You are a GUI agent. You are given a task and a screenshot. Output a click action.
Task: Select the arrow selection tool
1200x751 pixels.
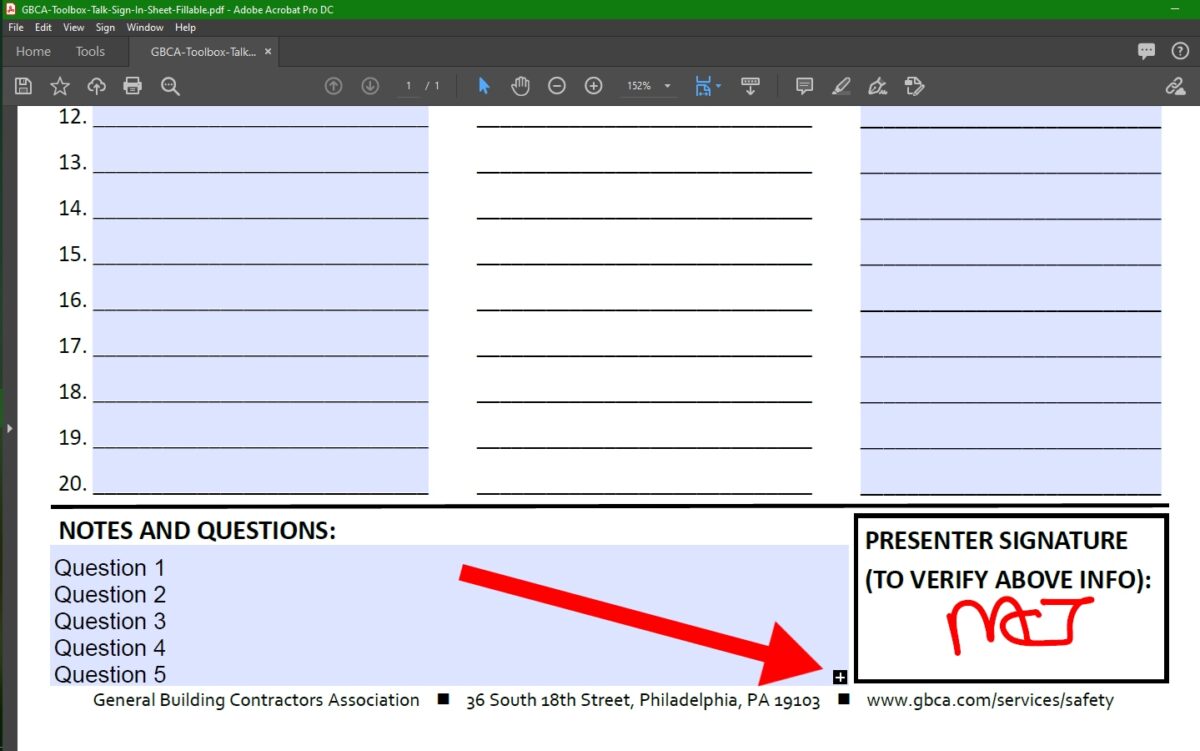[483, 86]
